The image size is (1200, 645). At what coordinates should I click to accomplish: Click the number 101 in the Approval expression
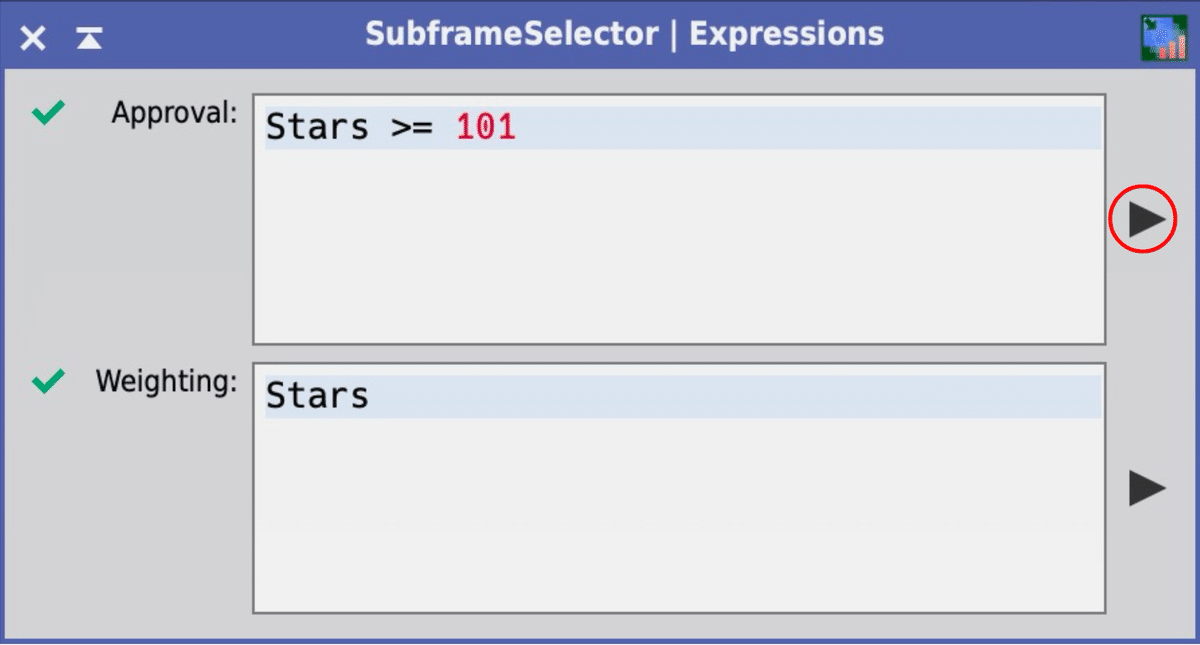pos(486,128)
